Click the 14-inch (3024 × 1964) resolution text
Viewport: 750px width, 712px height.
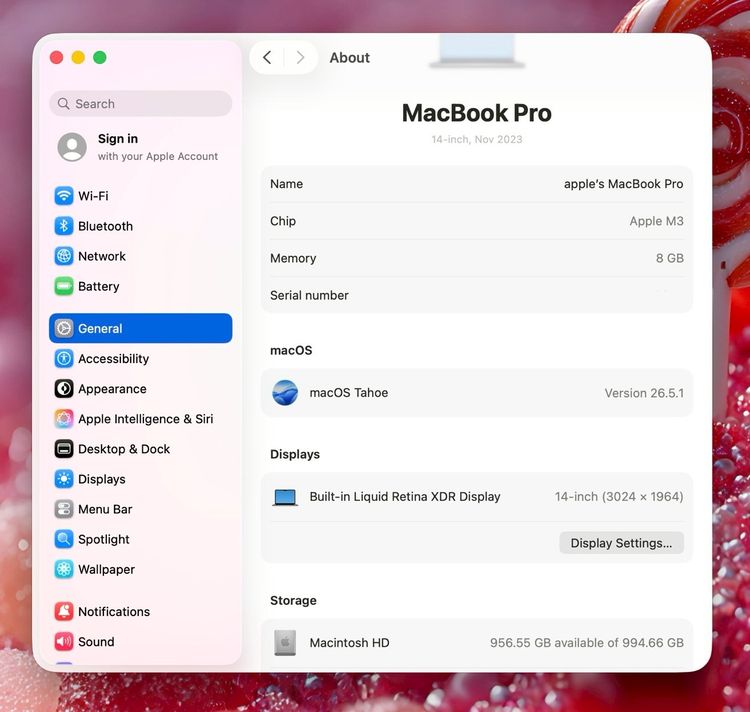[619, 496]
